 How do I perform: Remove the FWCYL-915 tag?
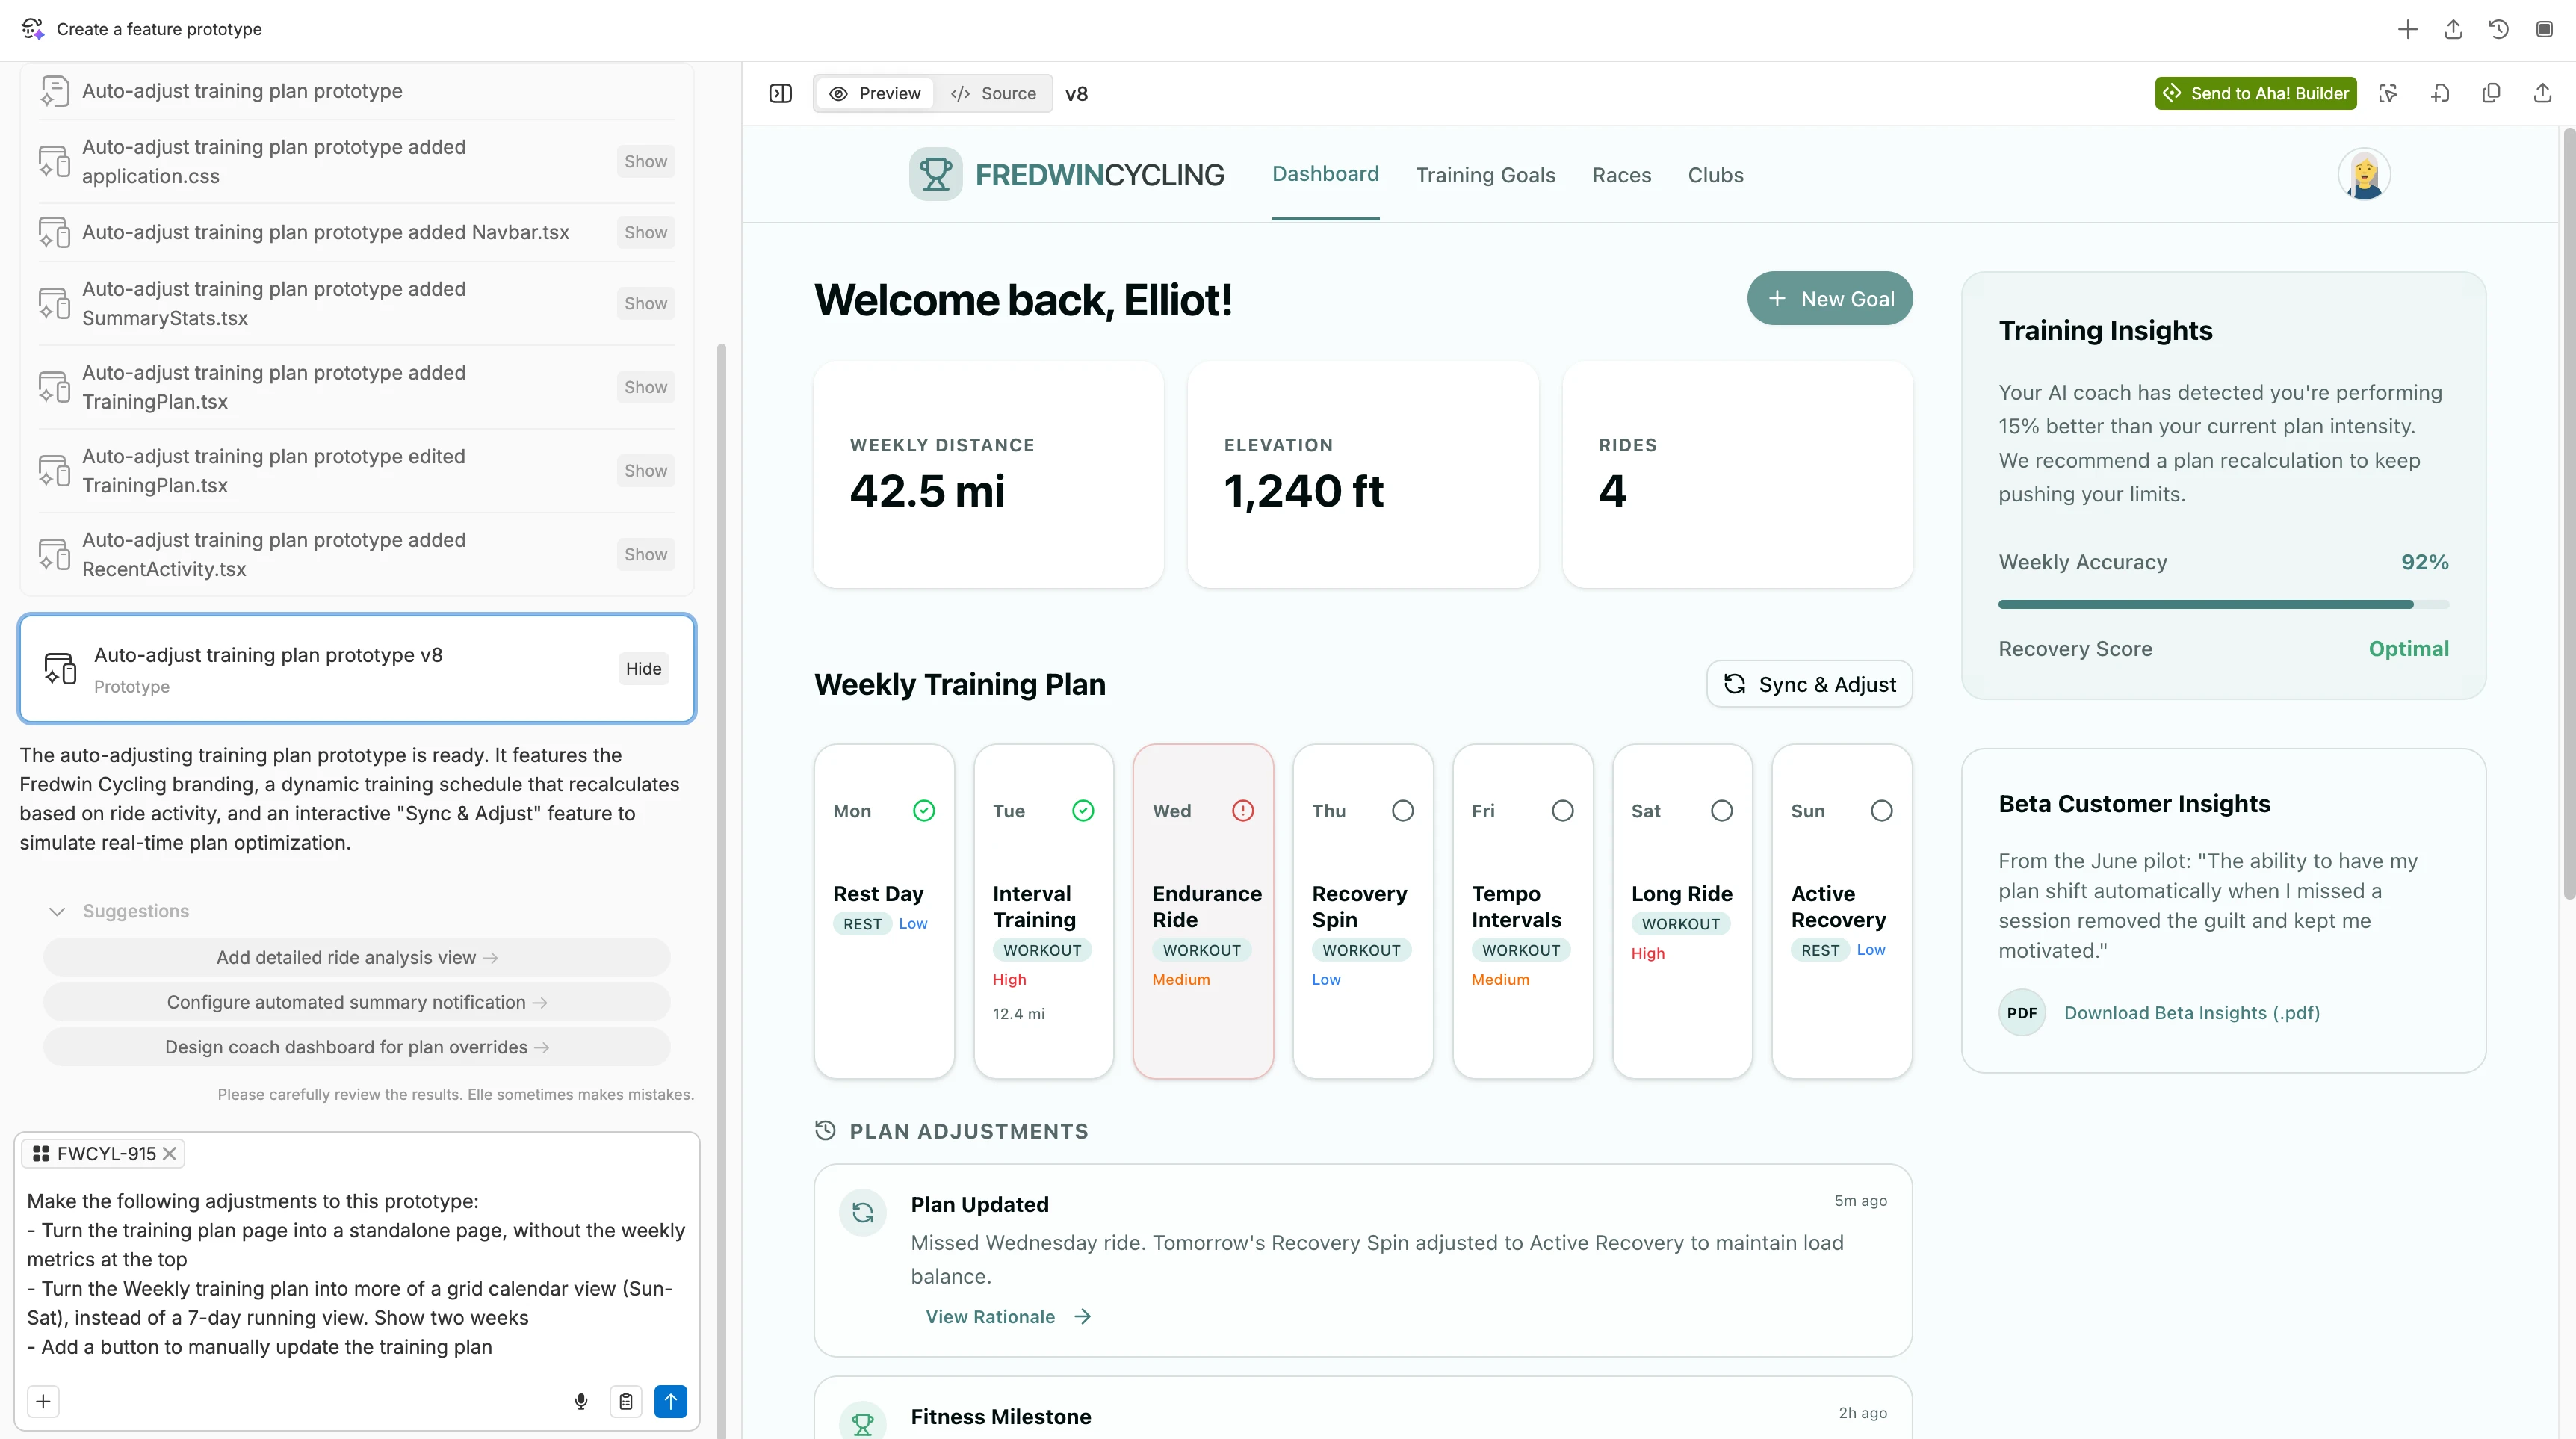pos(170,1153)
